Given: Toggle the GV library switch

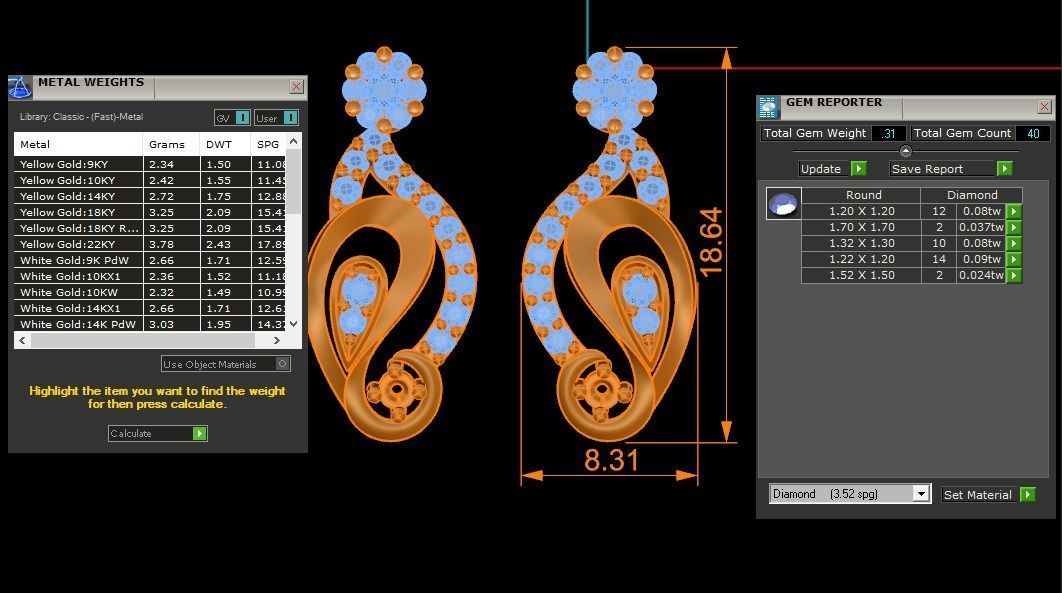Looking at the screenshot, I should coord(242,118).
